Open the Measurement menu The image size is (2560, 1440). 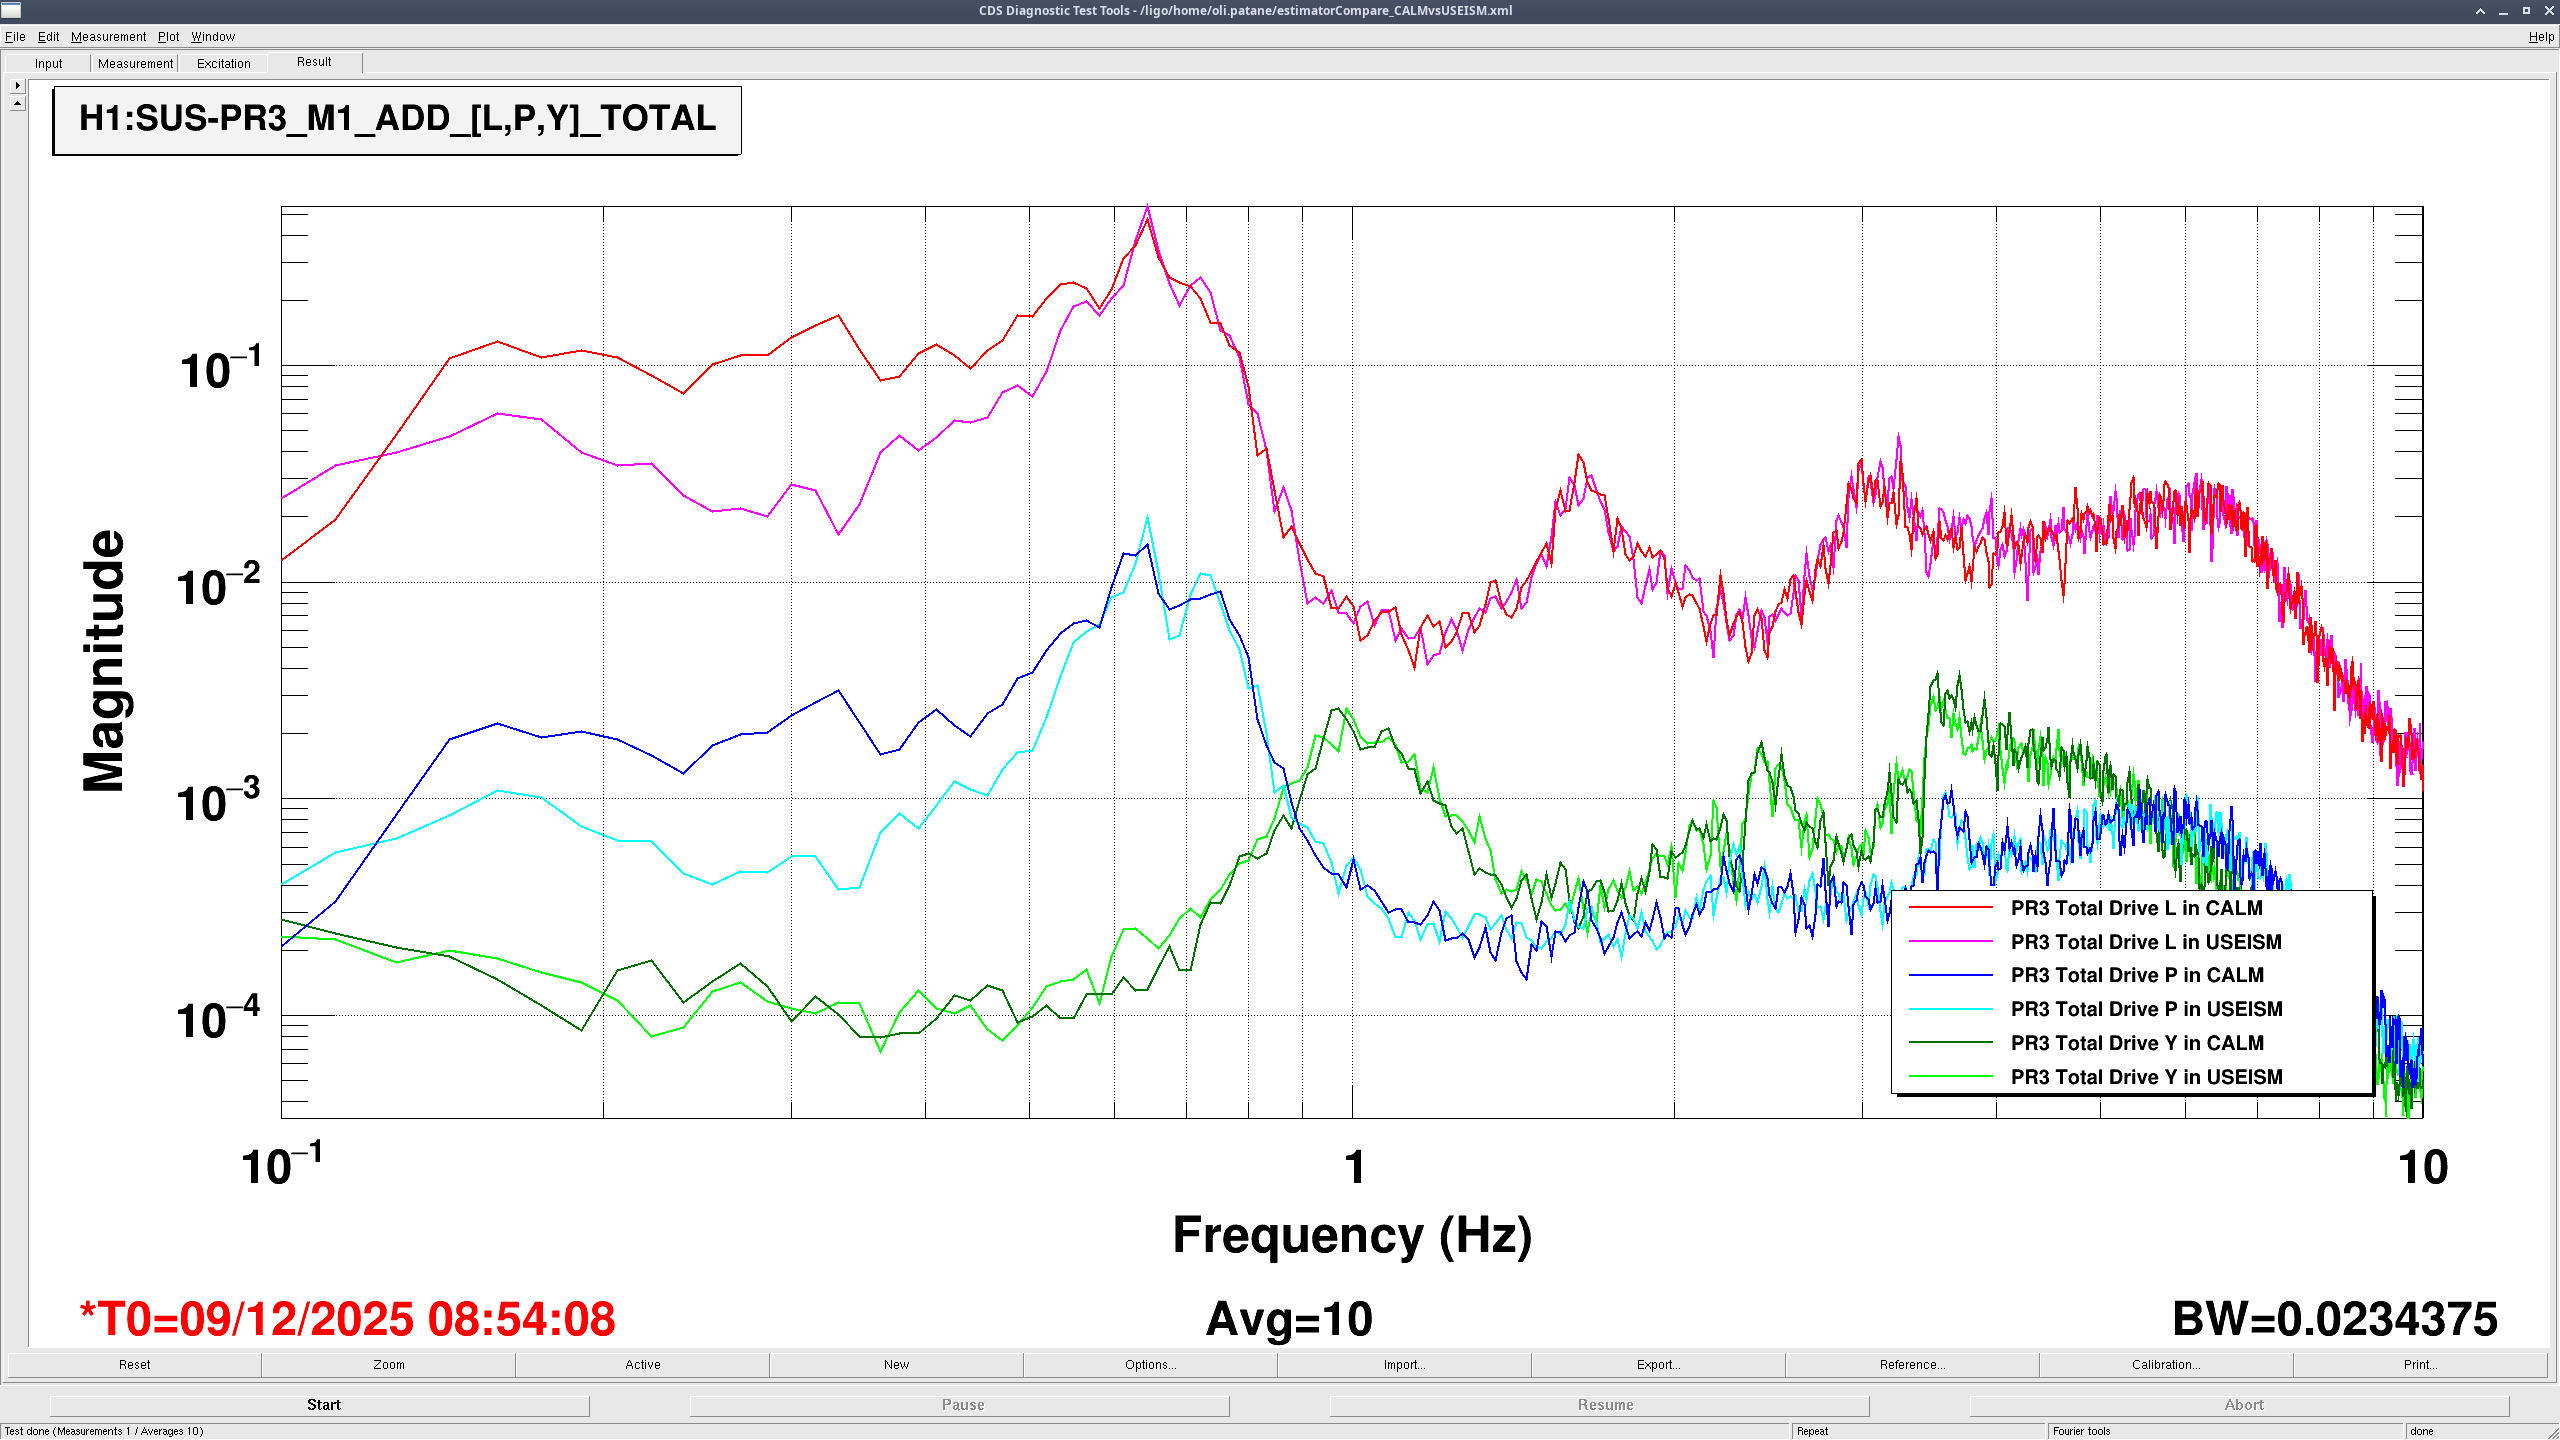108,37
